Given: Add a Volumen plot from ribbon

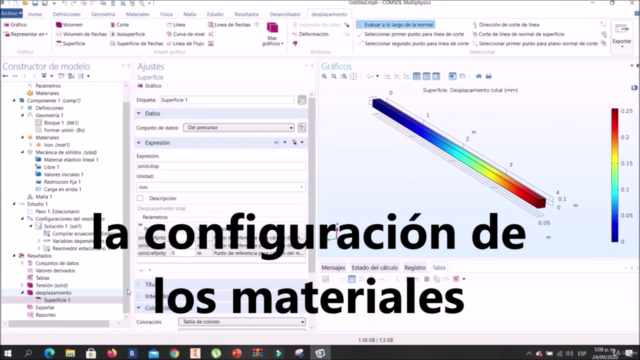Looking at the screenshot, I should 69,25.
